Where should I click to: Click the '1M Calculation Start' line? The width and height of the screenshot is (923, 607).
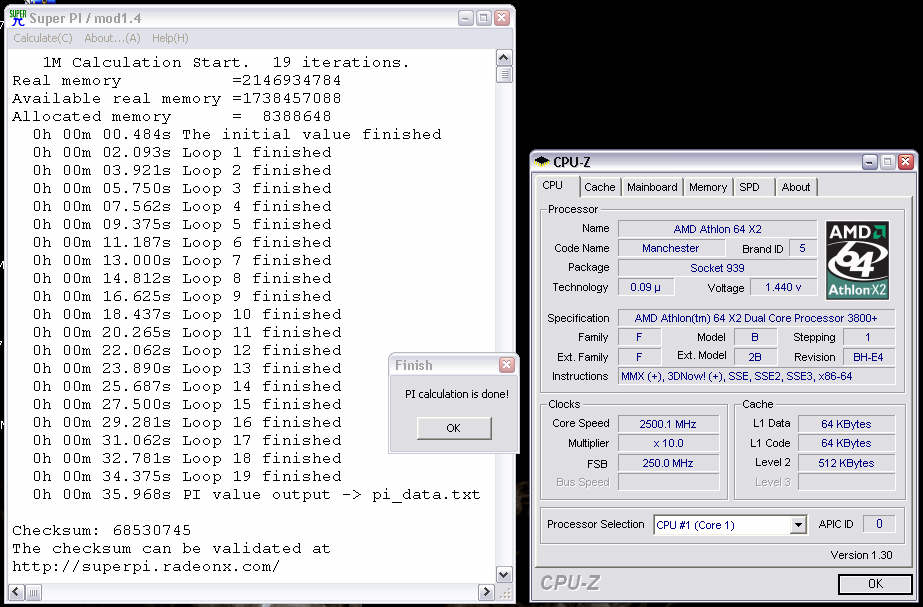[225, 62]
